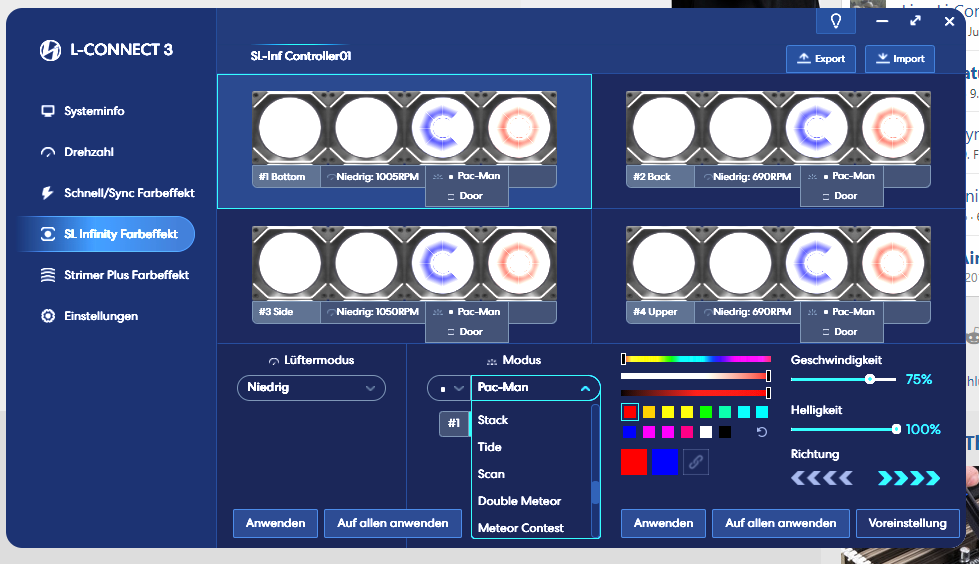Click the Voreinstellung button
979x564 pixels.
pyautogui.click(x=907, y=523)
